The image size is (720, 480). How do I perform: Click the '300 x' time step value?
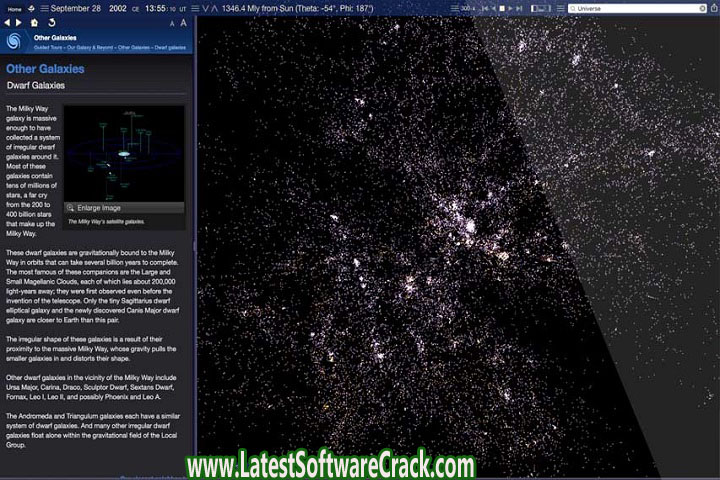467,8
